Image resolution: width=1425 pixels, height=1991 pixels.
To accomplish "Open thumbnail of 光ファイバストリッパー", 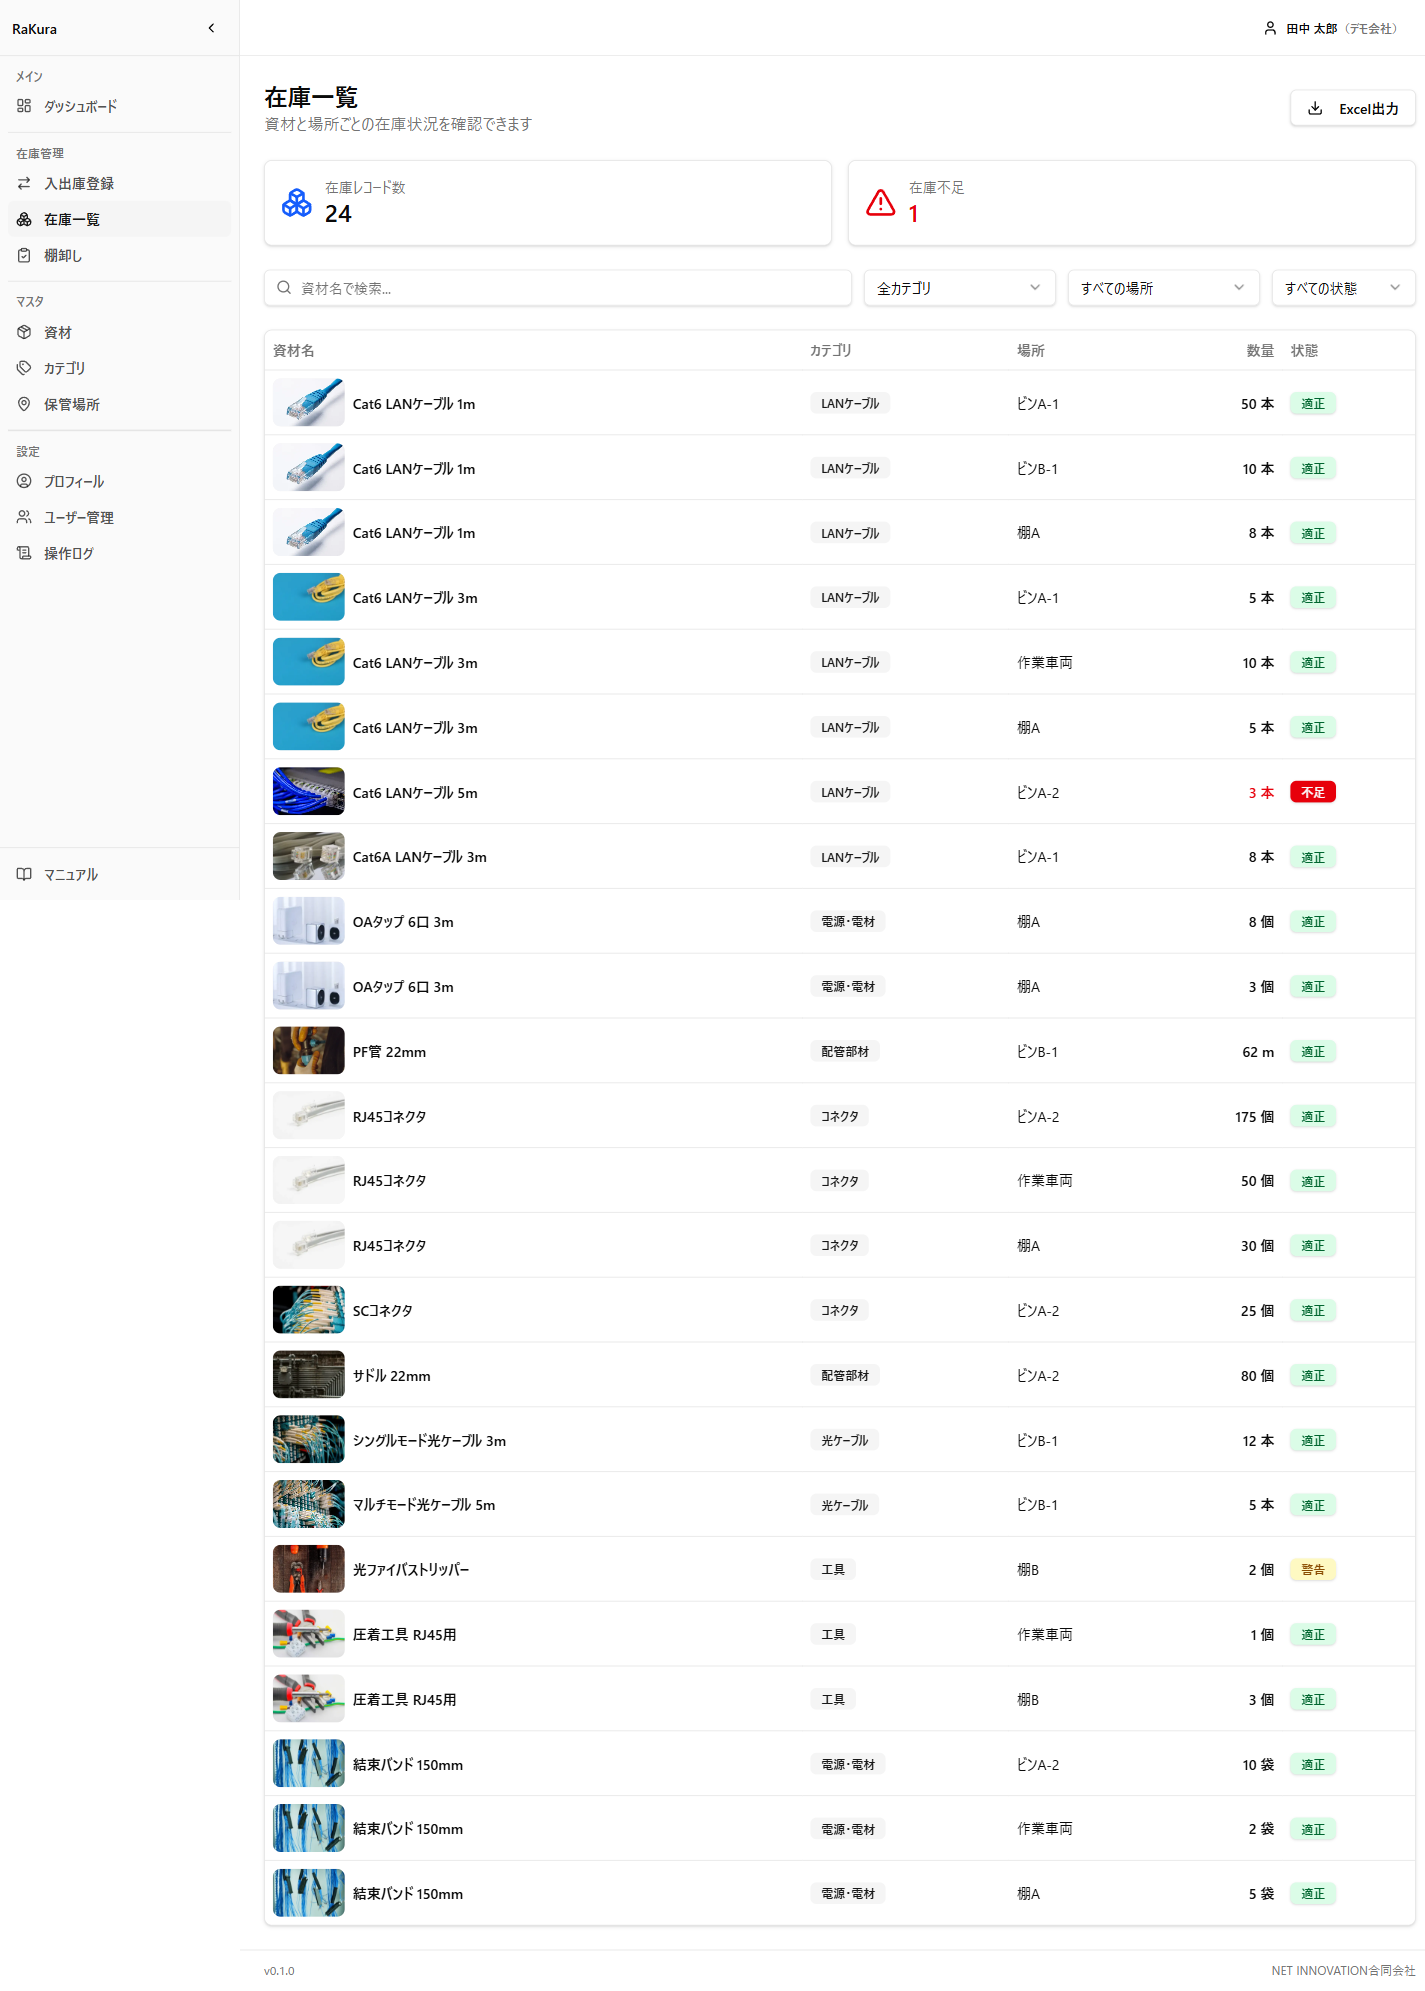I will [309, 1569].
